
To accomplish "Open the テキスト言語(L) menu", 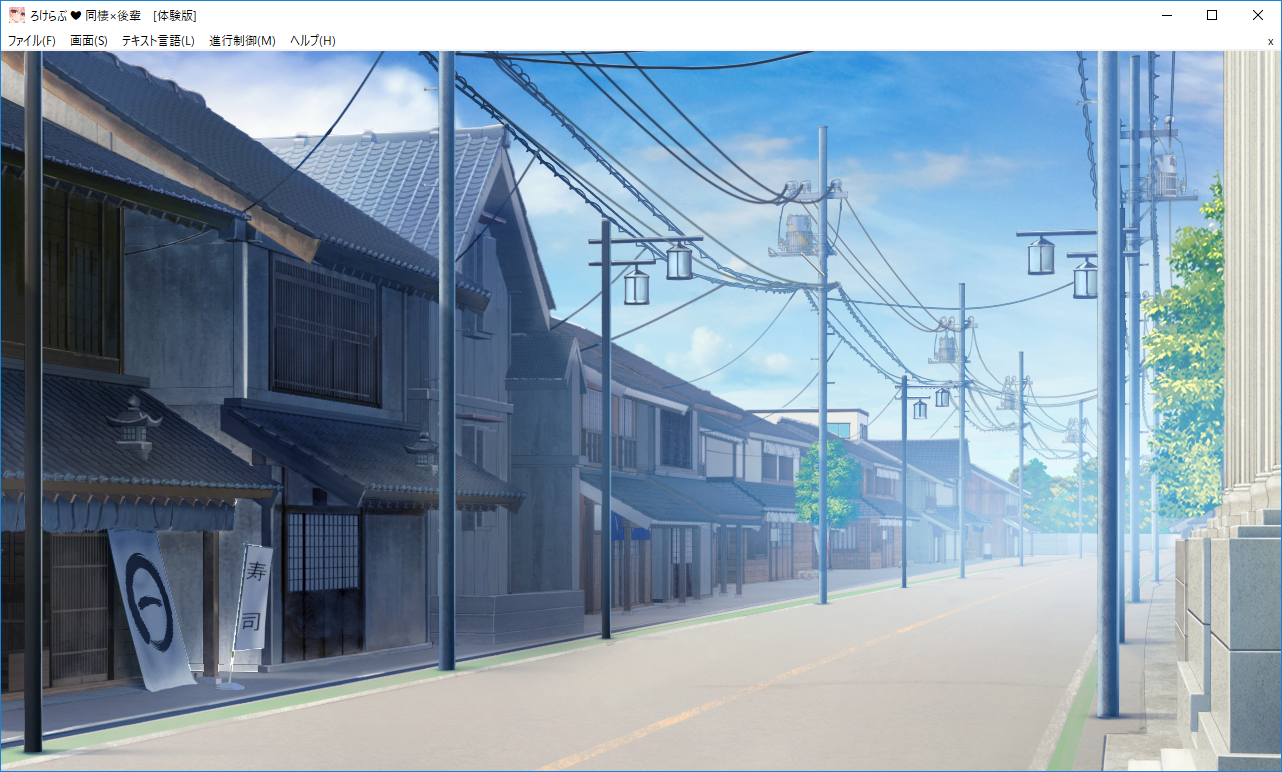I will (158, 41).
